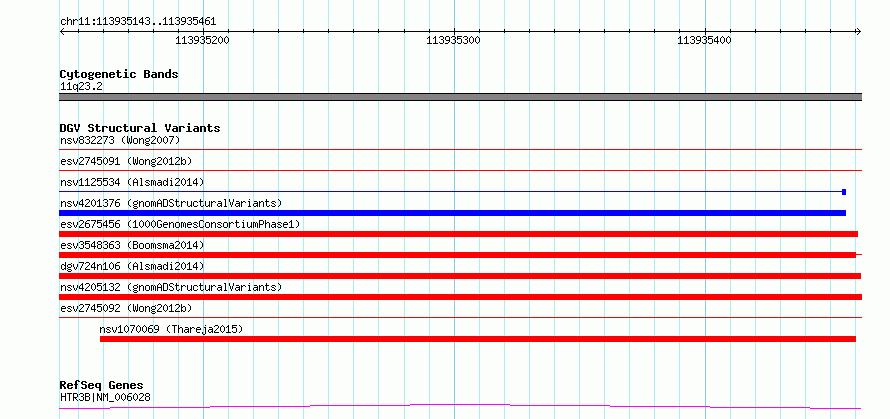This screenshot has height=419, width=890.
Task: Click the 113935200 ruler coordinate
Action: pyautogui.click(x=203, y=40)
